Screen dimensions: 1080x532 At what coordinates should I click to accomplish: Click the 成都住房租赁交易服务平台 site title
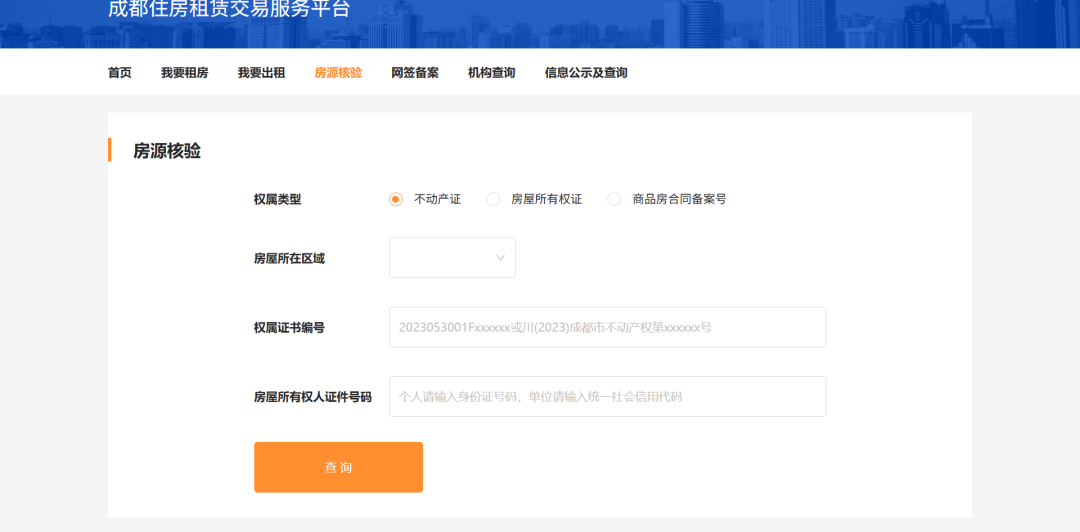click(229, 8)
